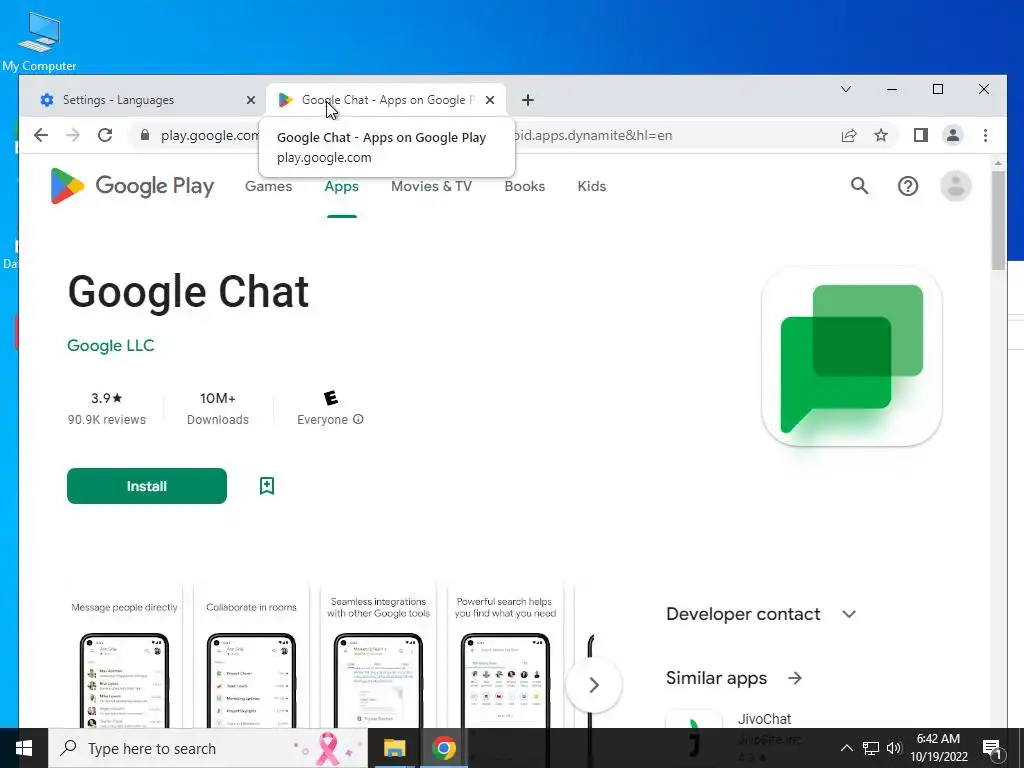
Task: Expand the Developer contact section
Action: coord(761,614)
